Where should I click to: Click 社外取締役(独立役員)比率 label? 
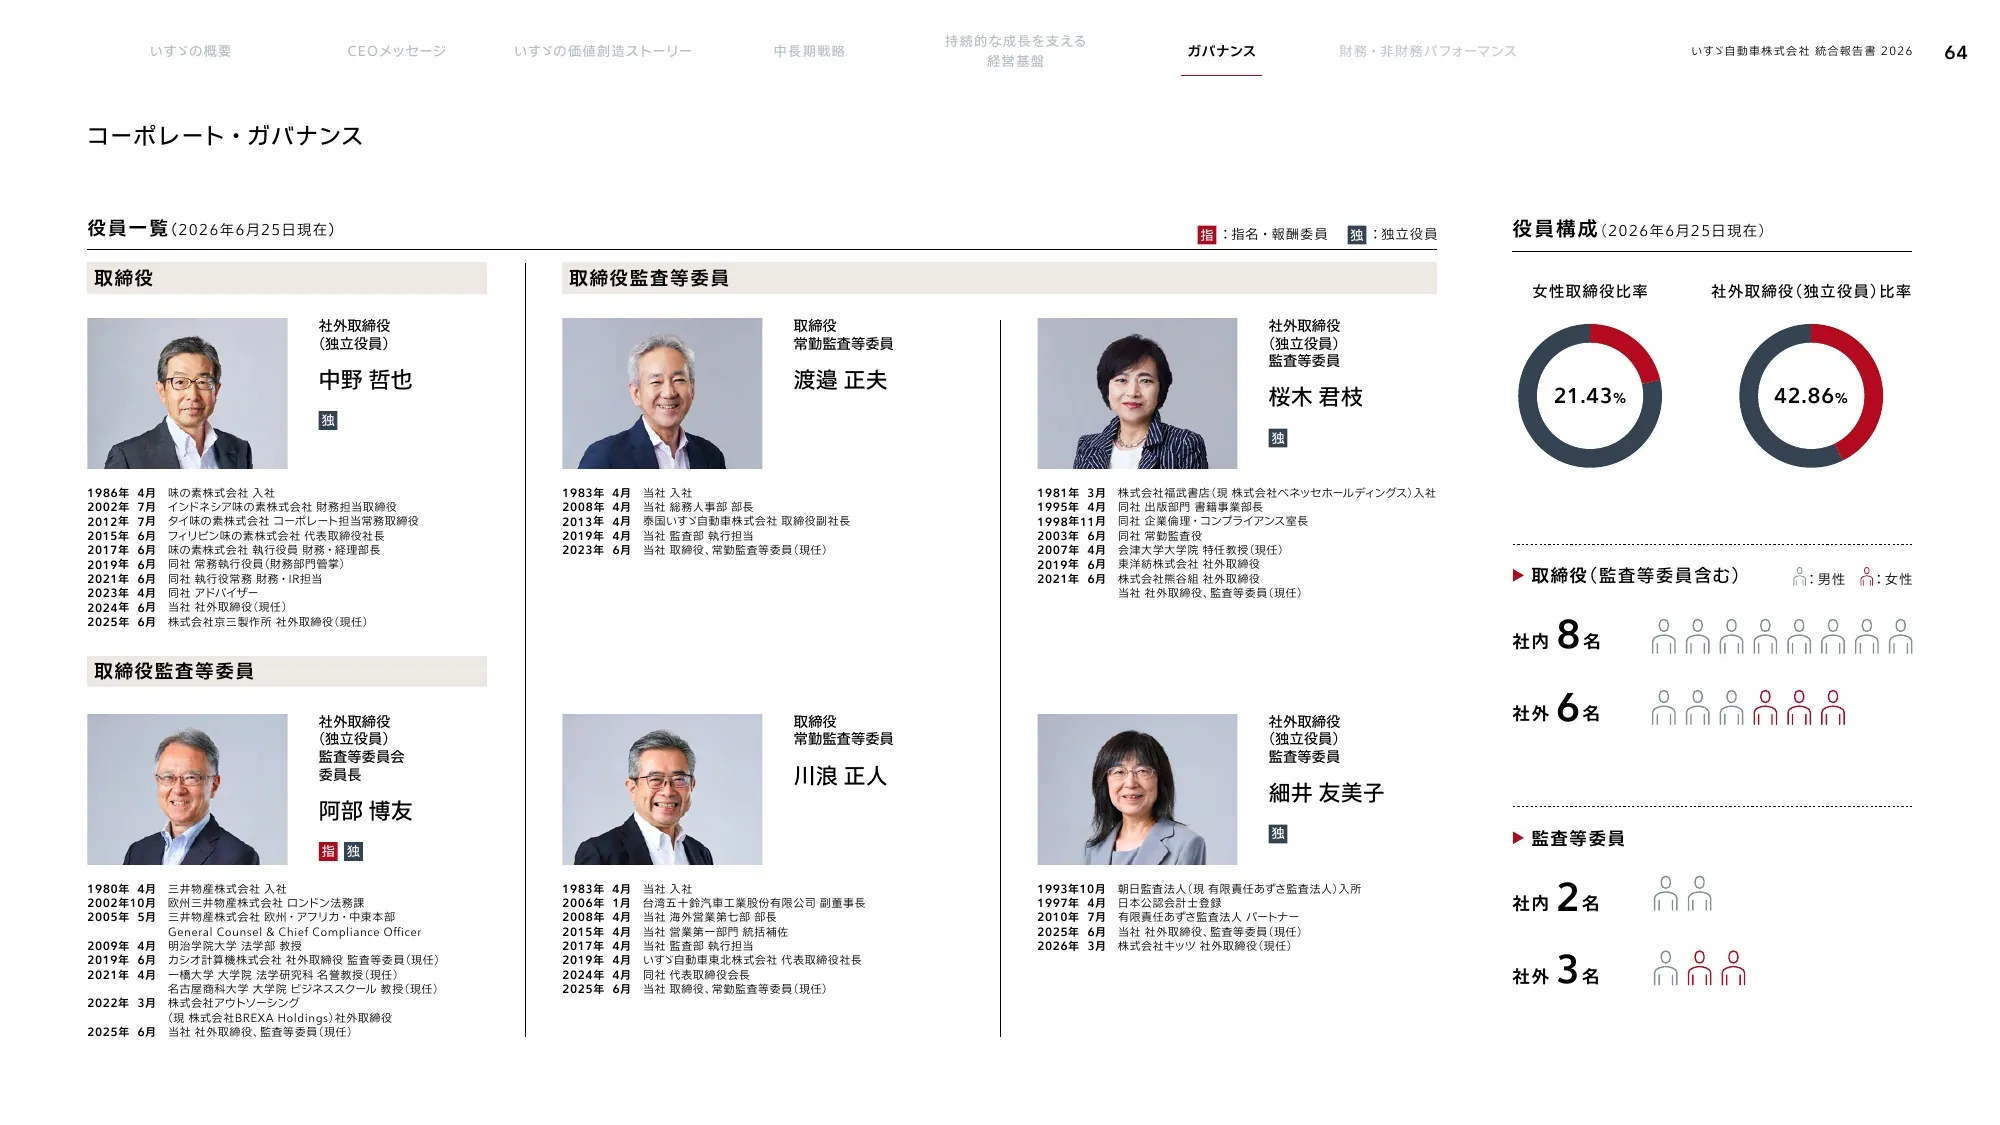[x=1811, y=291]
